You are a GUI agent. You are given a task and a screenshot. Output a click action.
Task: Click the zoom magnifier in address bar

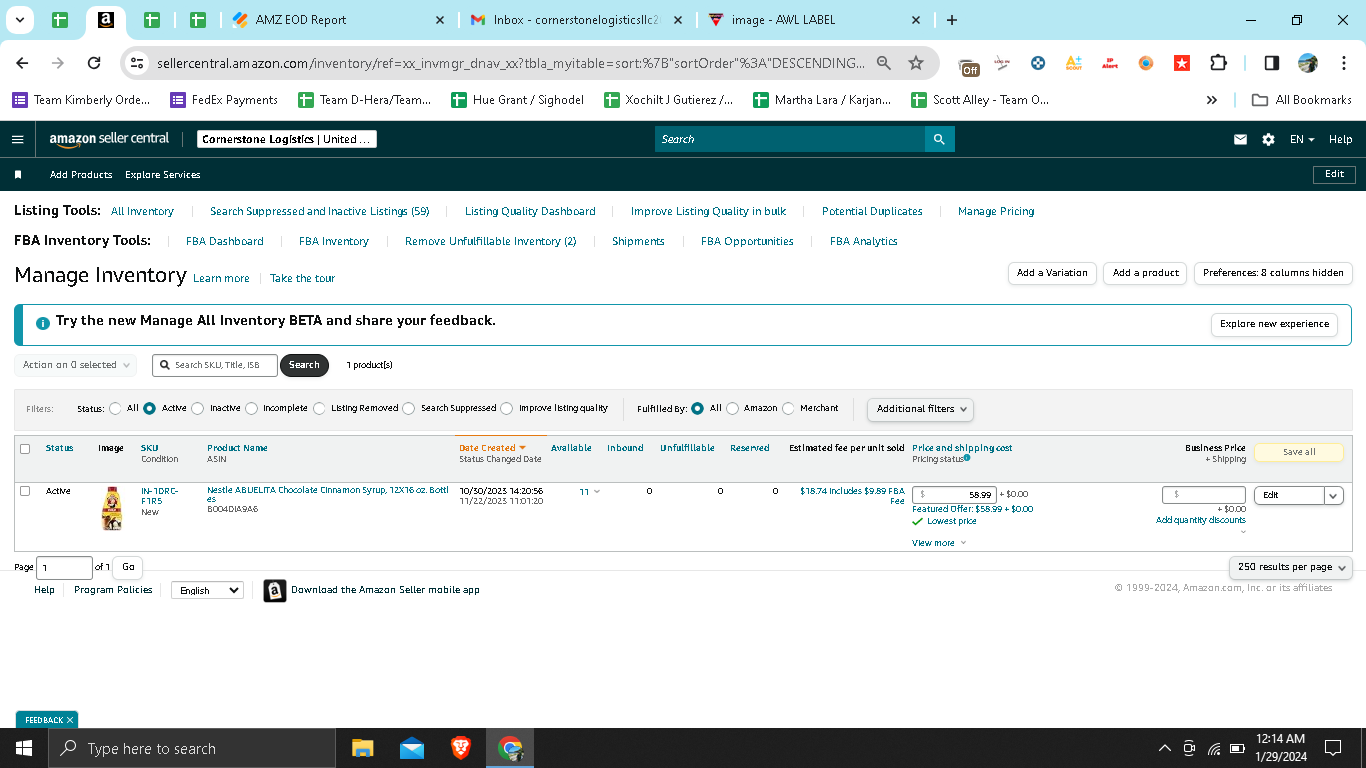click(x=884, y=63)
